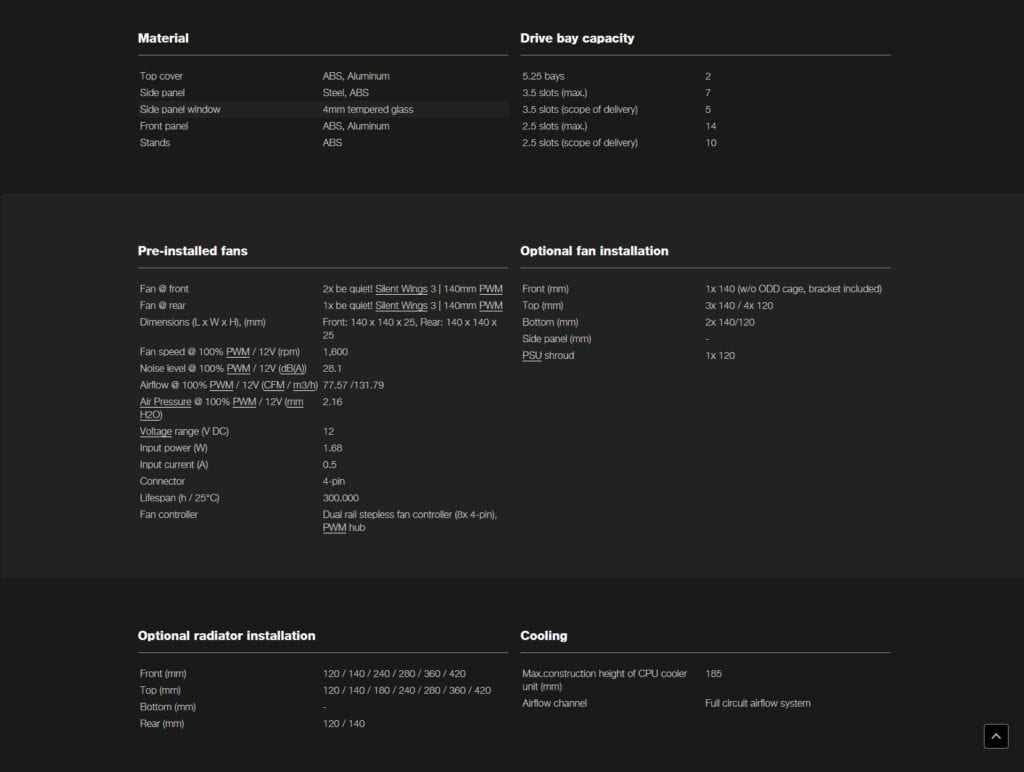This screenshot has width=1024, height=772.
Task: Open the Voltage term link
Action: point(156,432)
